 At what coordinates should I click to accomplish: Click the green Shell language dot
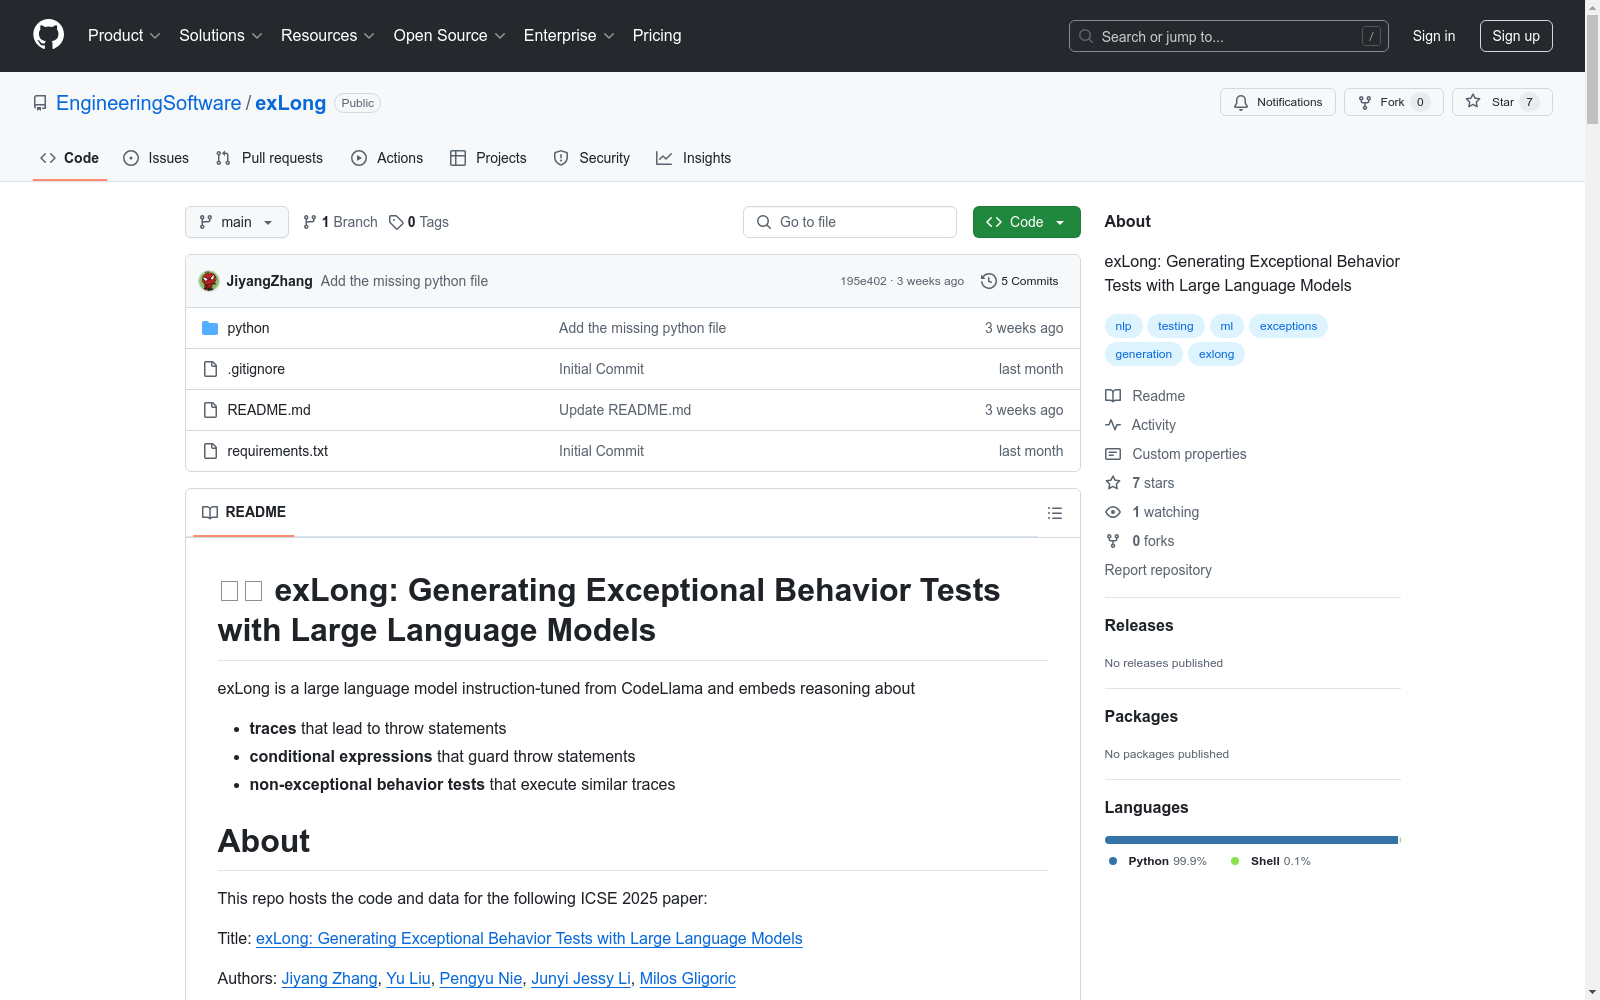pos(1235,861)
